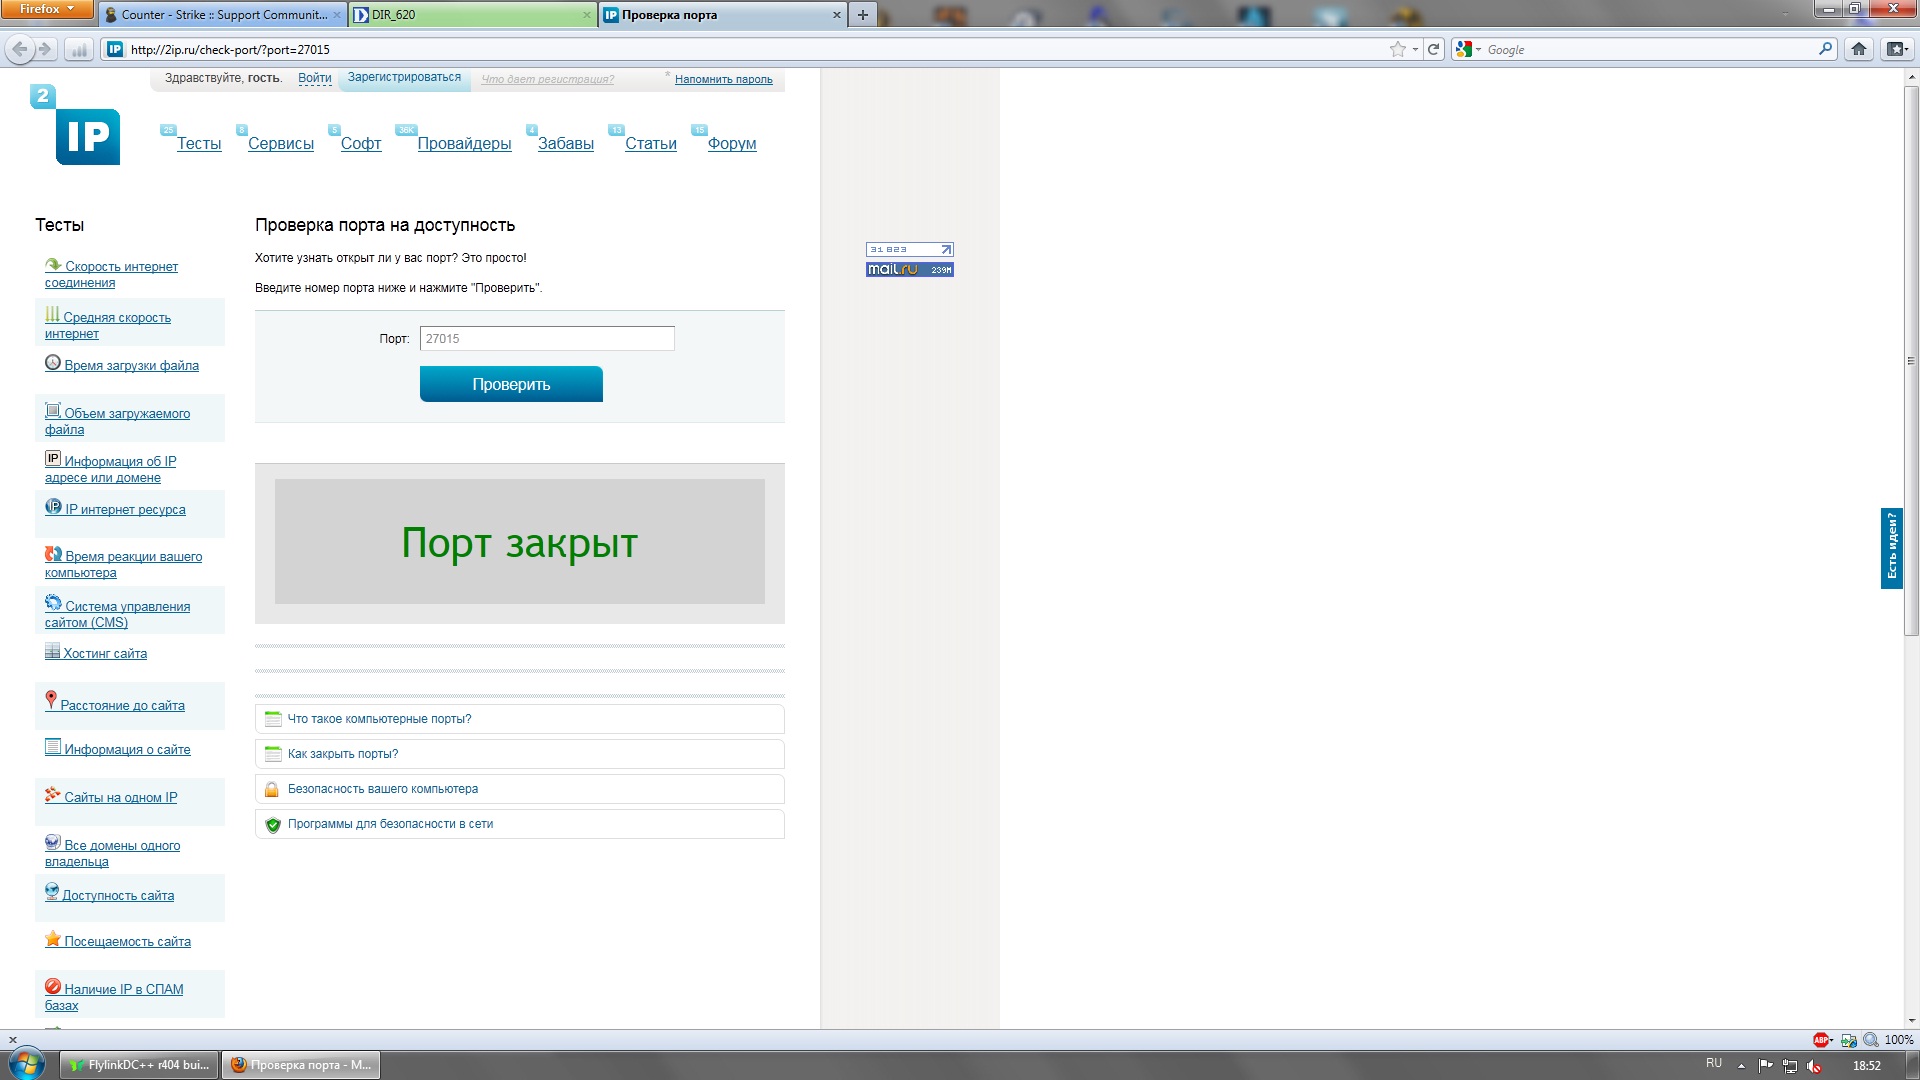Open the Статьи menu
The height and width of the screenshot is (1080, 1920).
coord(651,144)
